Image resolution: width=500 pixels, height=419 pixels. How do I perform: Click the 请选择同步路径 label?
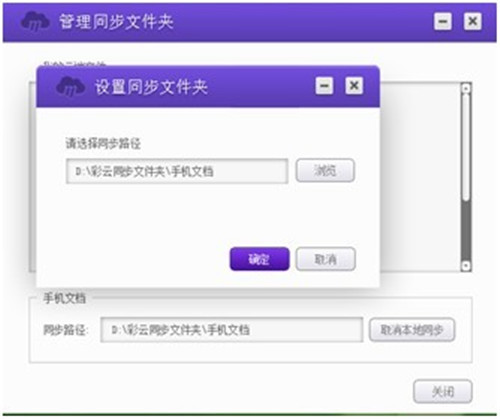pyautogui.click(x=103, y=144)
